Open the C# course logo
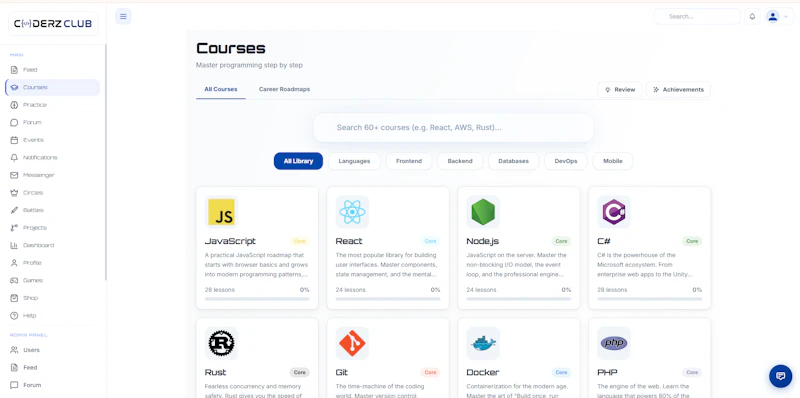 pyautogui.click(x=614, y=212)
